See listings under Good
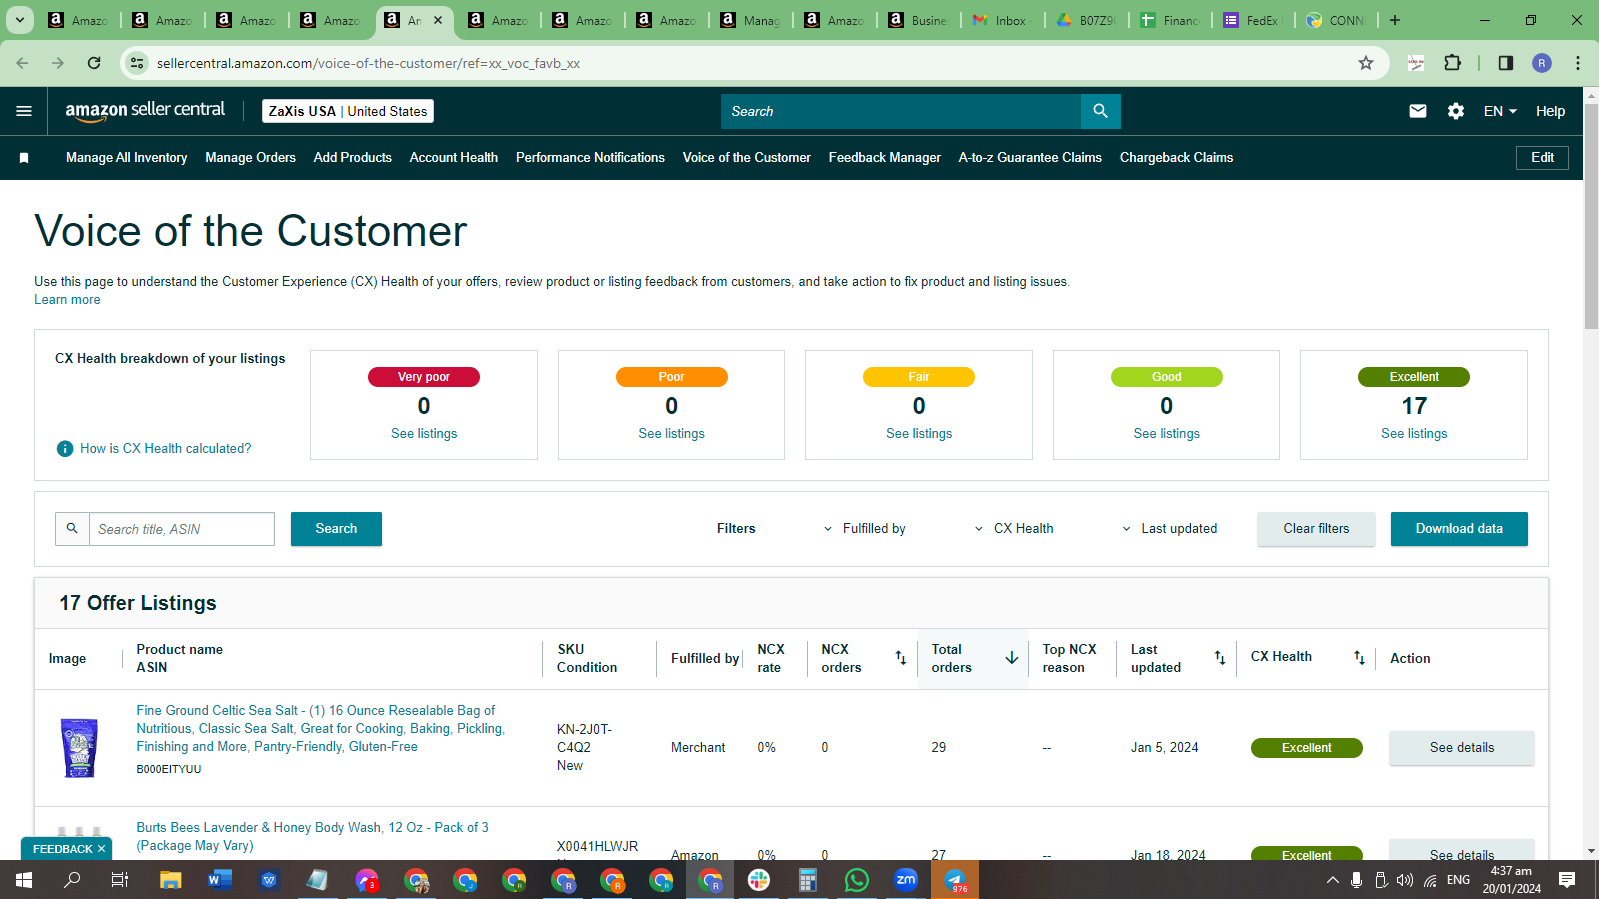Viewport: 1599px width, 899px height. click(x=1166, y=434)
